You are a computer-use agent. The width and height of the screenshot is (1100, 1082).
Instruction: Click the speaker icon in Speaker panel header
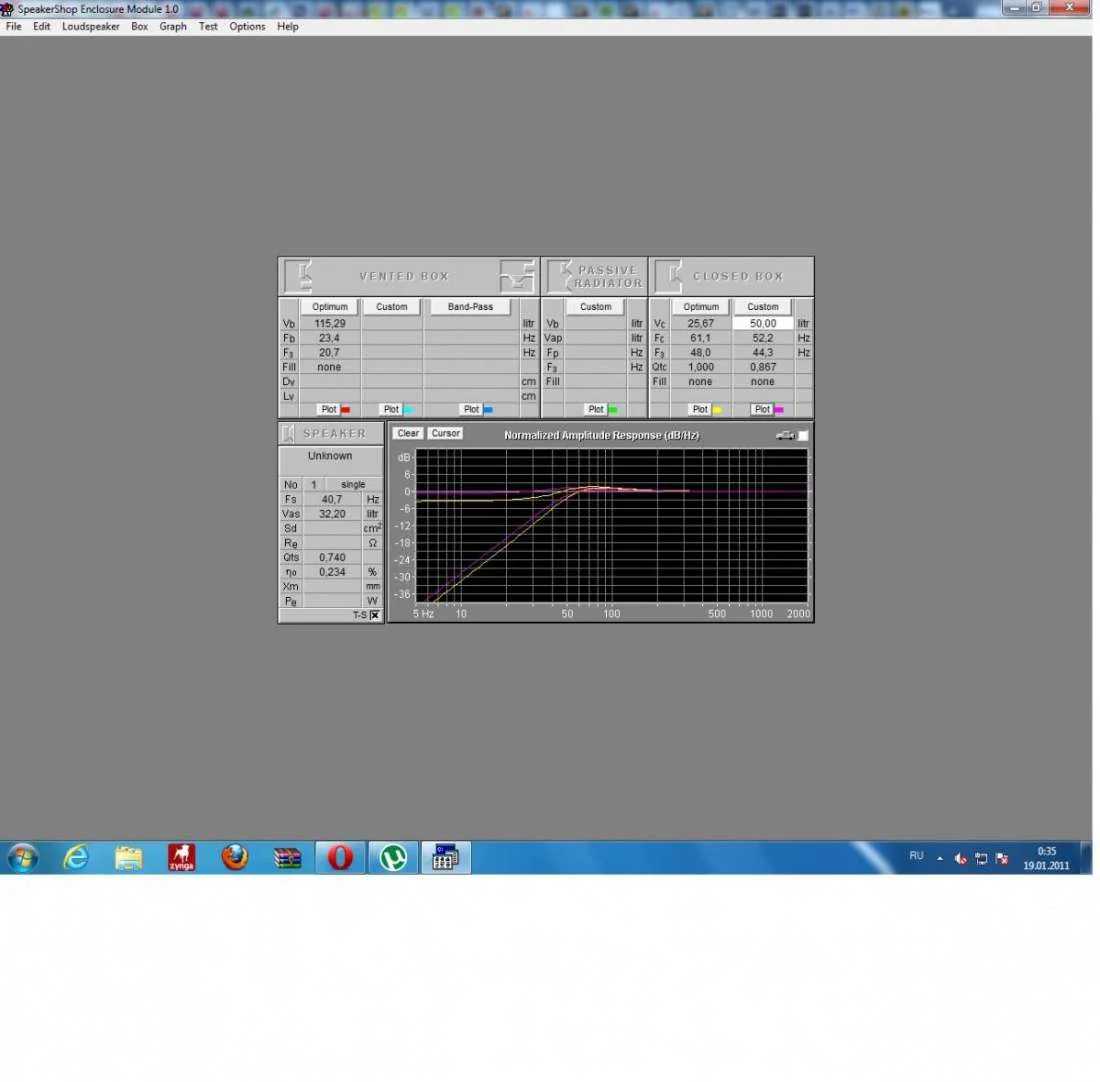point(289,433)
